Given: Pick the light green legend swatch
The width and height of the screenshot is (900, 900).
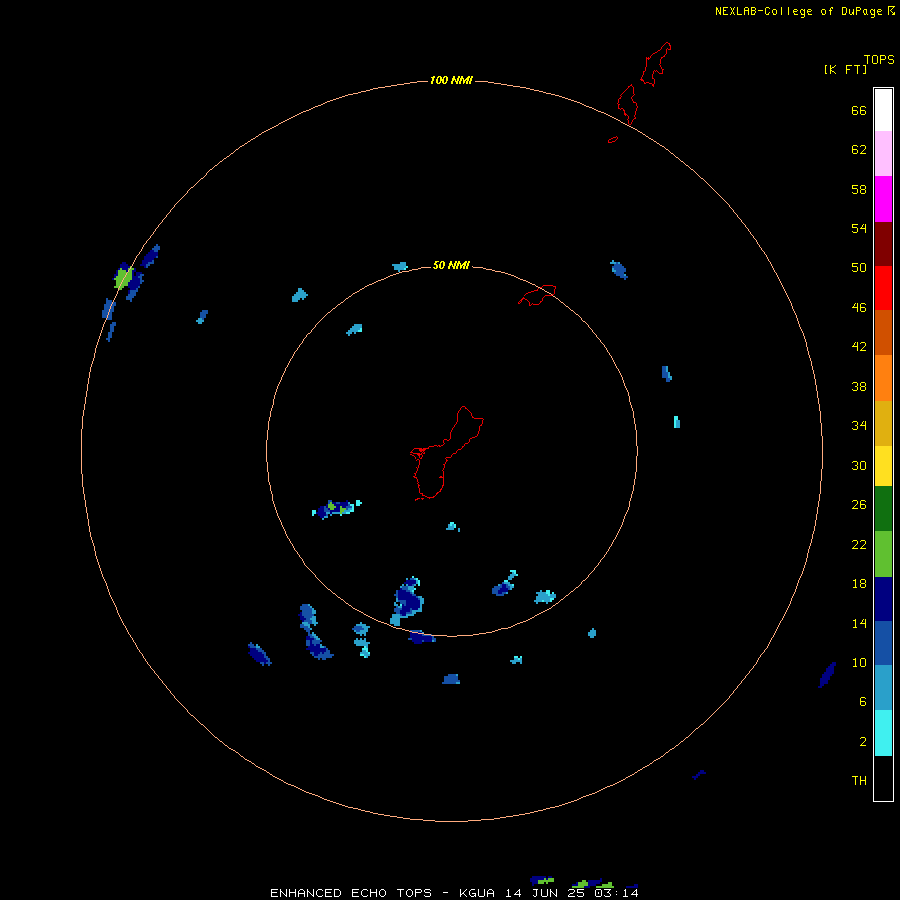Looking at the screenshot, I should (883, 554).
